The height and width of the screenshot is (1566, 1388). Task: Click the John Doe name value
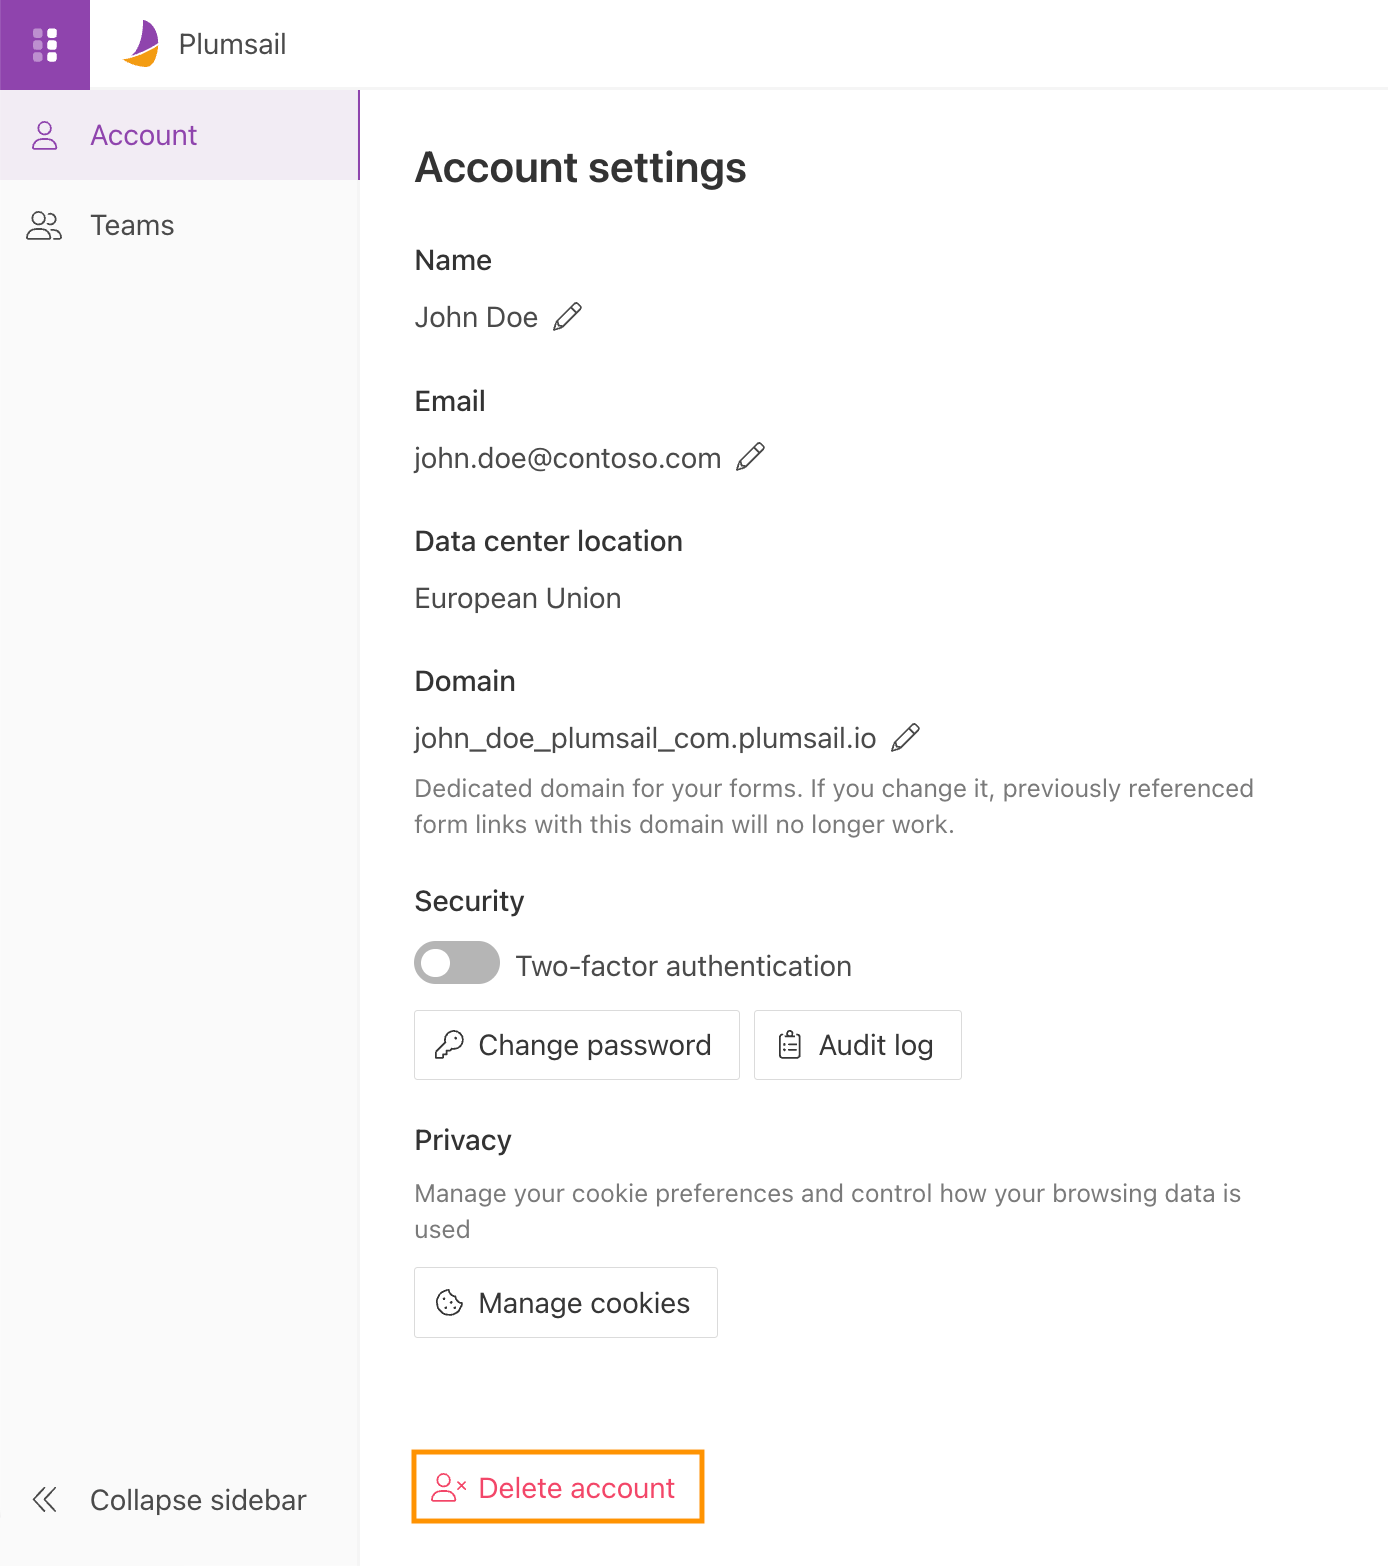476,317
